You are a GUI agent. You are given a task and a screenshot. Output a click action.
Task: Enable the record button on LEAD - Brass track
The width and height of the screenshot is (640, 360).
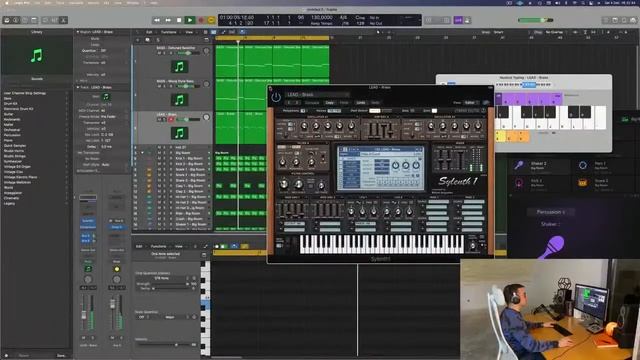coord(171,120)
